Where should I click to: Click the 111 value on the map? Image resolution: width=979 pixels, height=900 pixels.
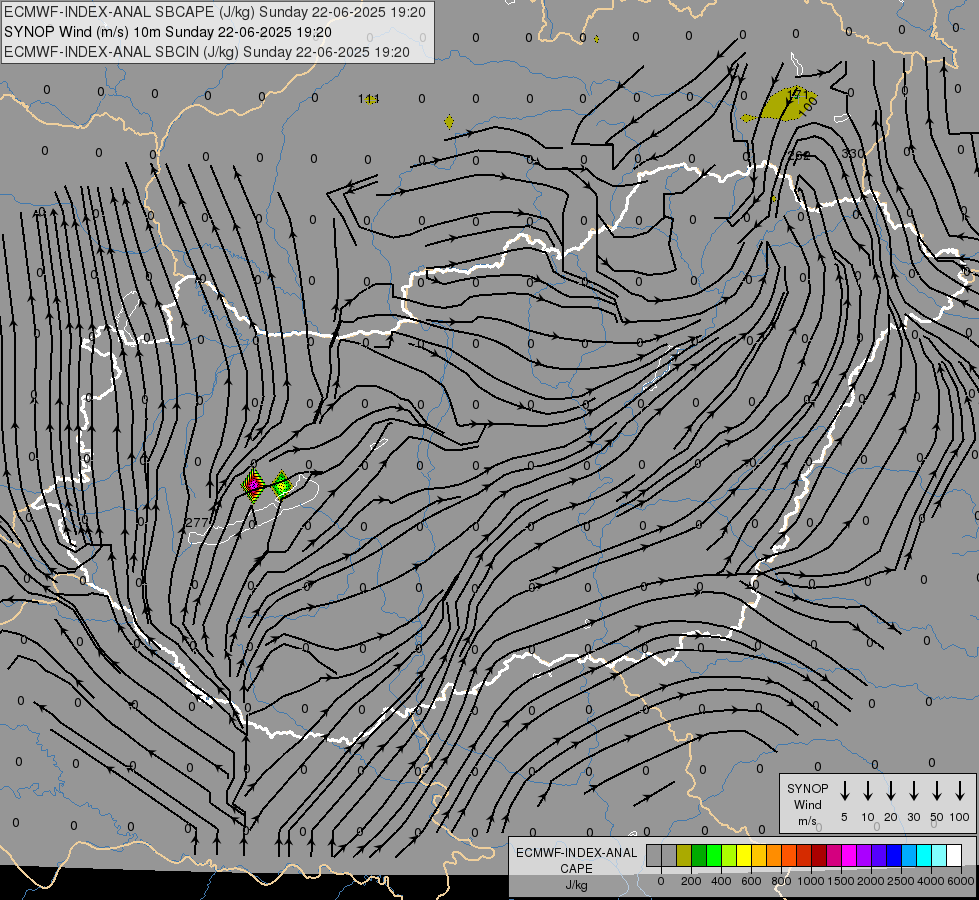tap(369, 99)
